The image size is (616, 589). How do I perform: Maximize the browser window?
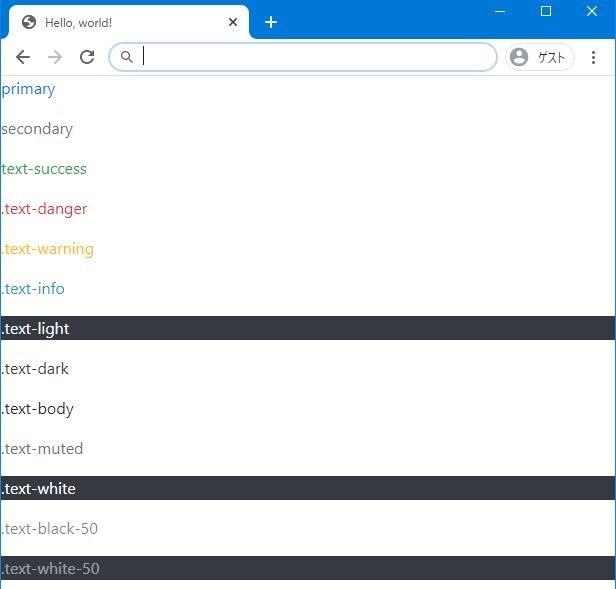coord(546,11)
